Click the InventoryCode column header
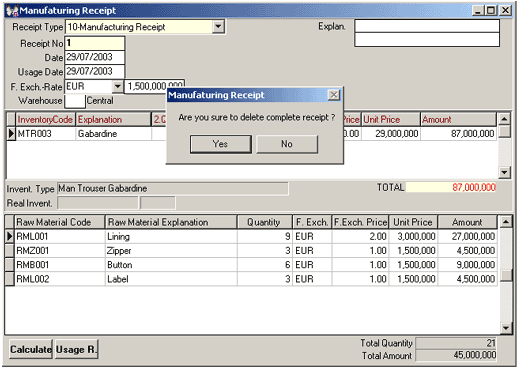This screenshot has height=370, width=520. click(x=46, y=119)
